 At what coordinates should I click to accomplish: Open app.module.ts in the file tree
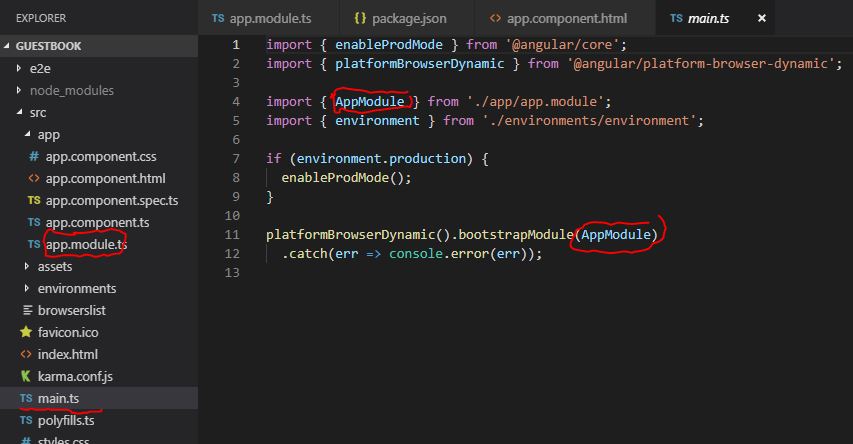point(86,244)
